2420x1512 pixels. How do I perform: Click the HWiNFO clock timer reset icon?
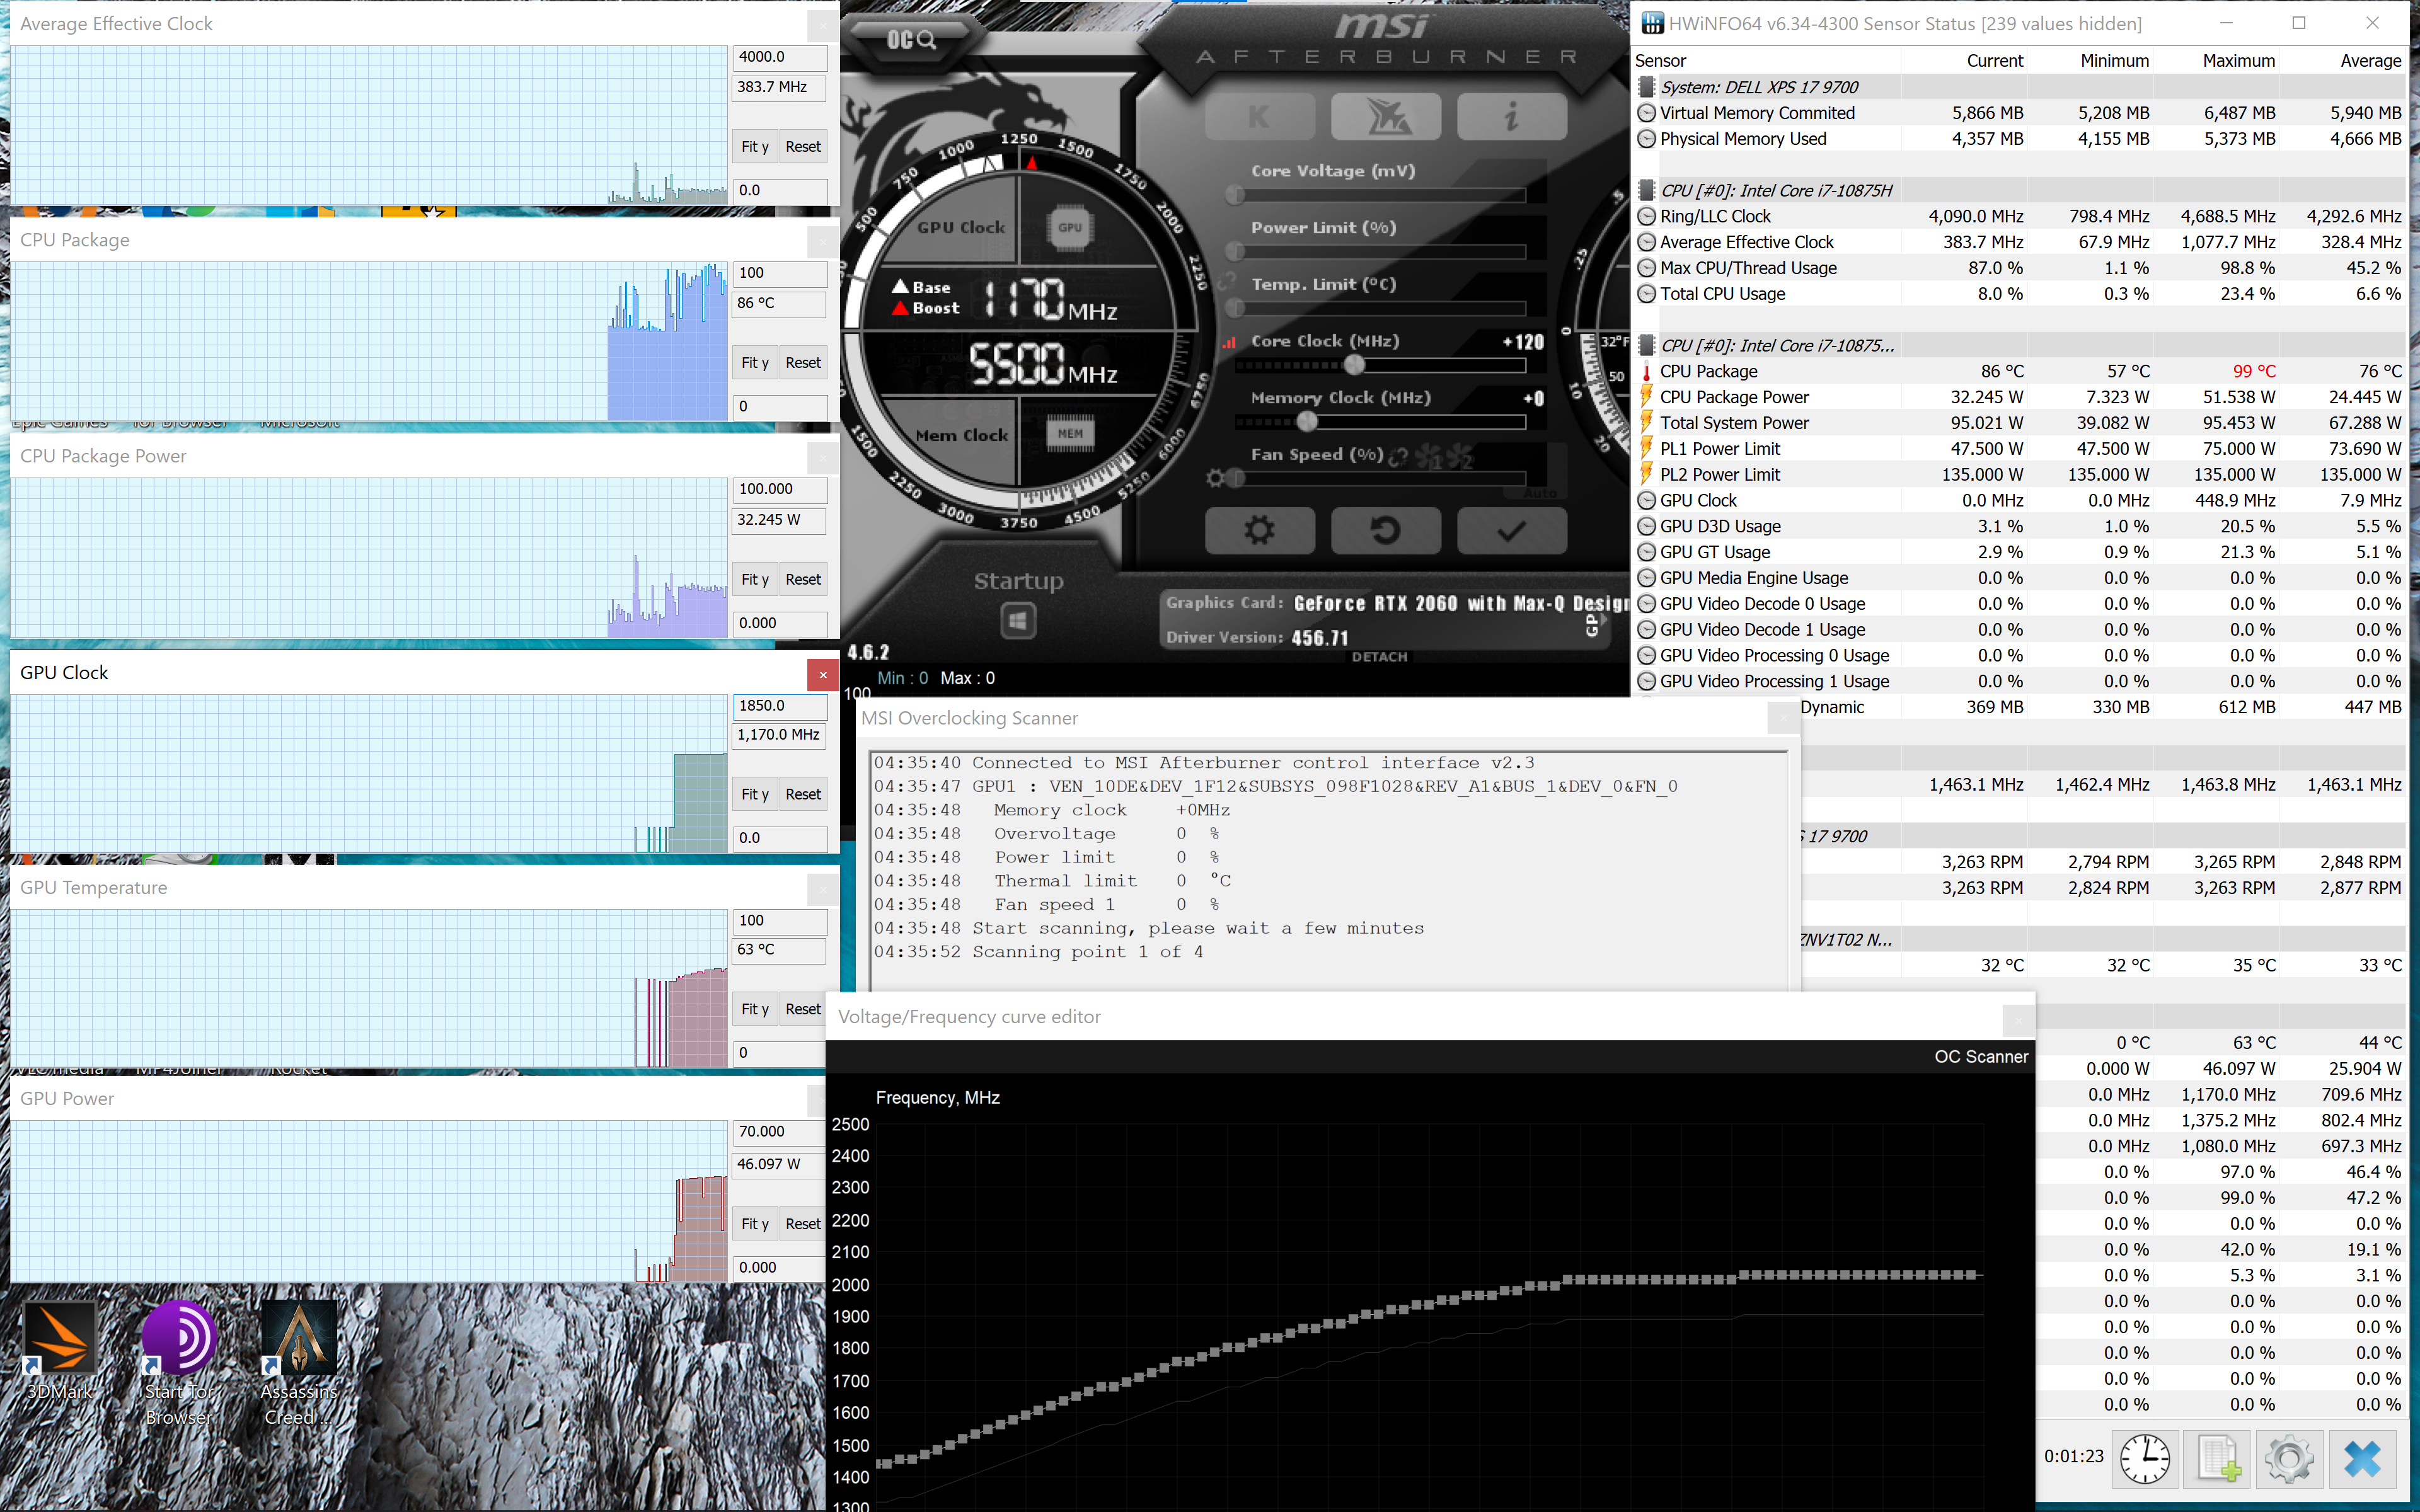click(x=2145, y=1458)
